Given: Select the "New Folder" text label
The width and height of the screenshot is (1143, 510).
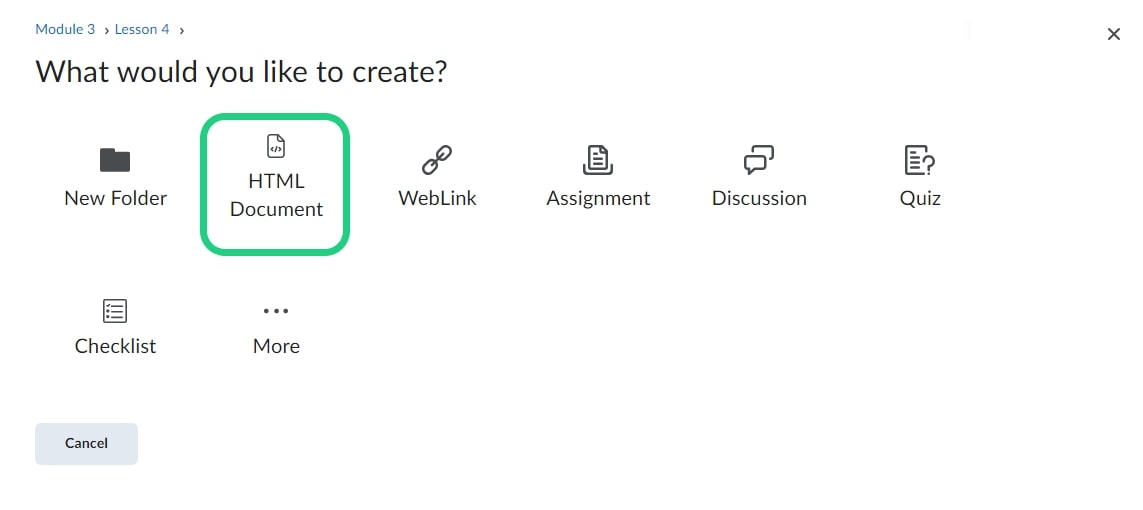Looking at the screenshot, I should (115, 198).
